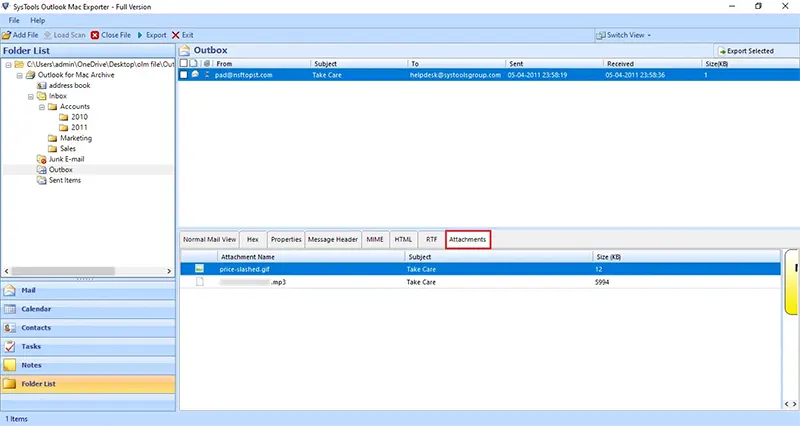
Task: Select the Junk E-mail folder icon
Action: pyautogui.click(x=42, y=159)
